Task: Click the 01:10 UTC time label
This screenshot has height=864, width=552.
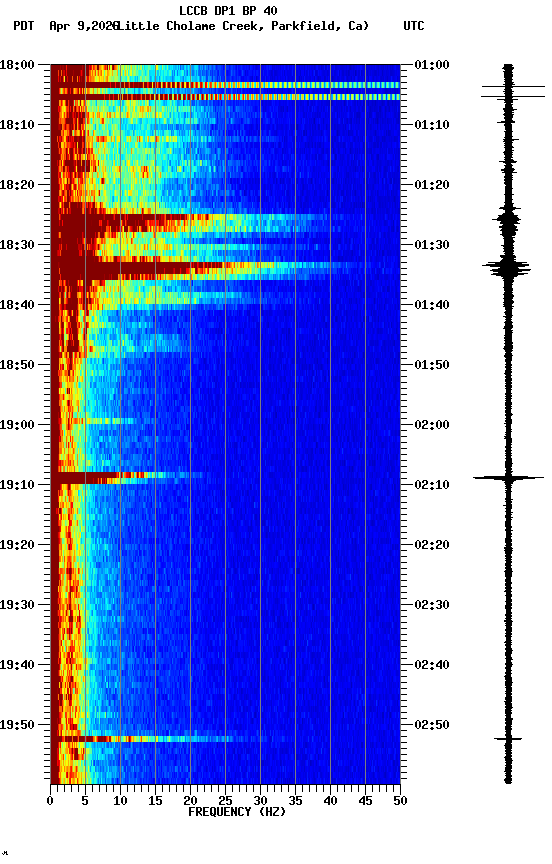Action: [x=432, y=125]
